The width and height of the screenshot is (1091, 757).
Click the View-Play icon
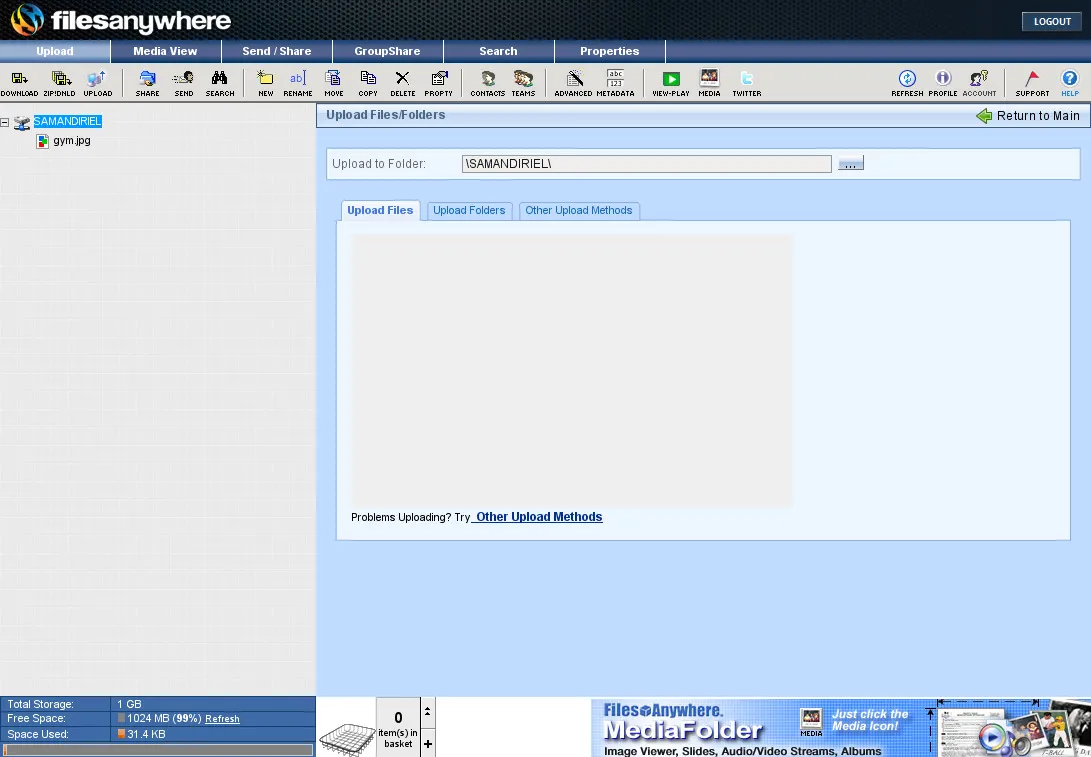click(x=670, y=82)
